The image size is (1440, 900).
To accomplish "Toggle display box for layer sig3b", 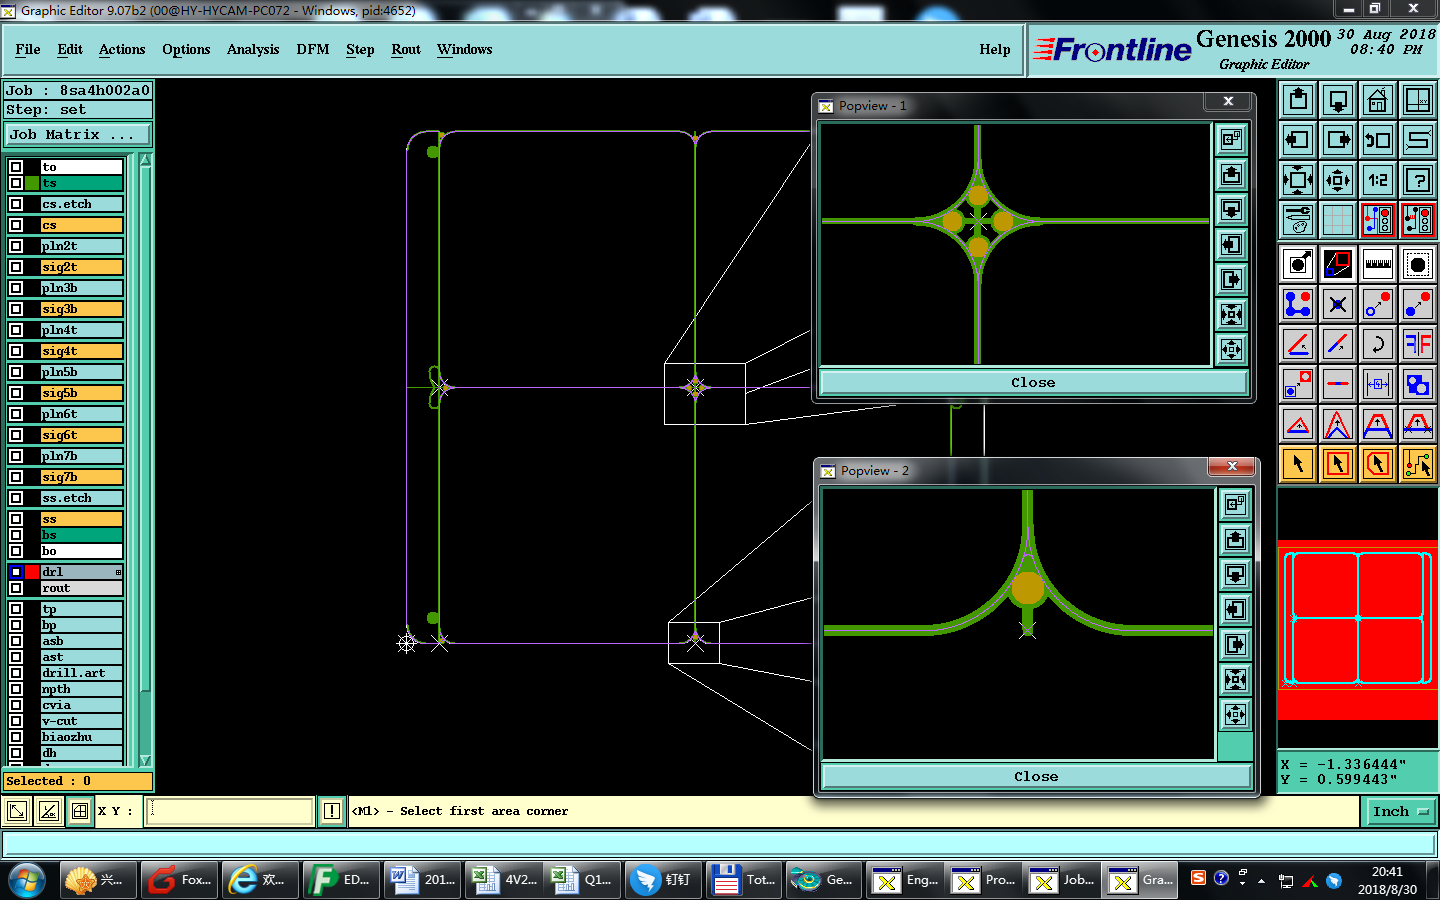I will [16, 309].
